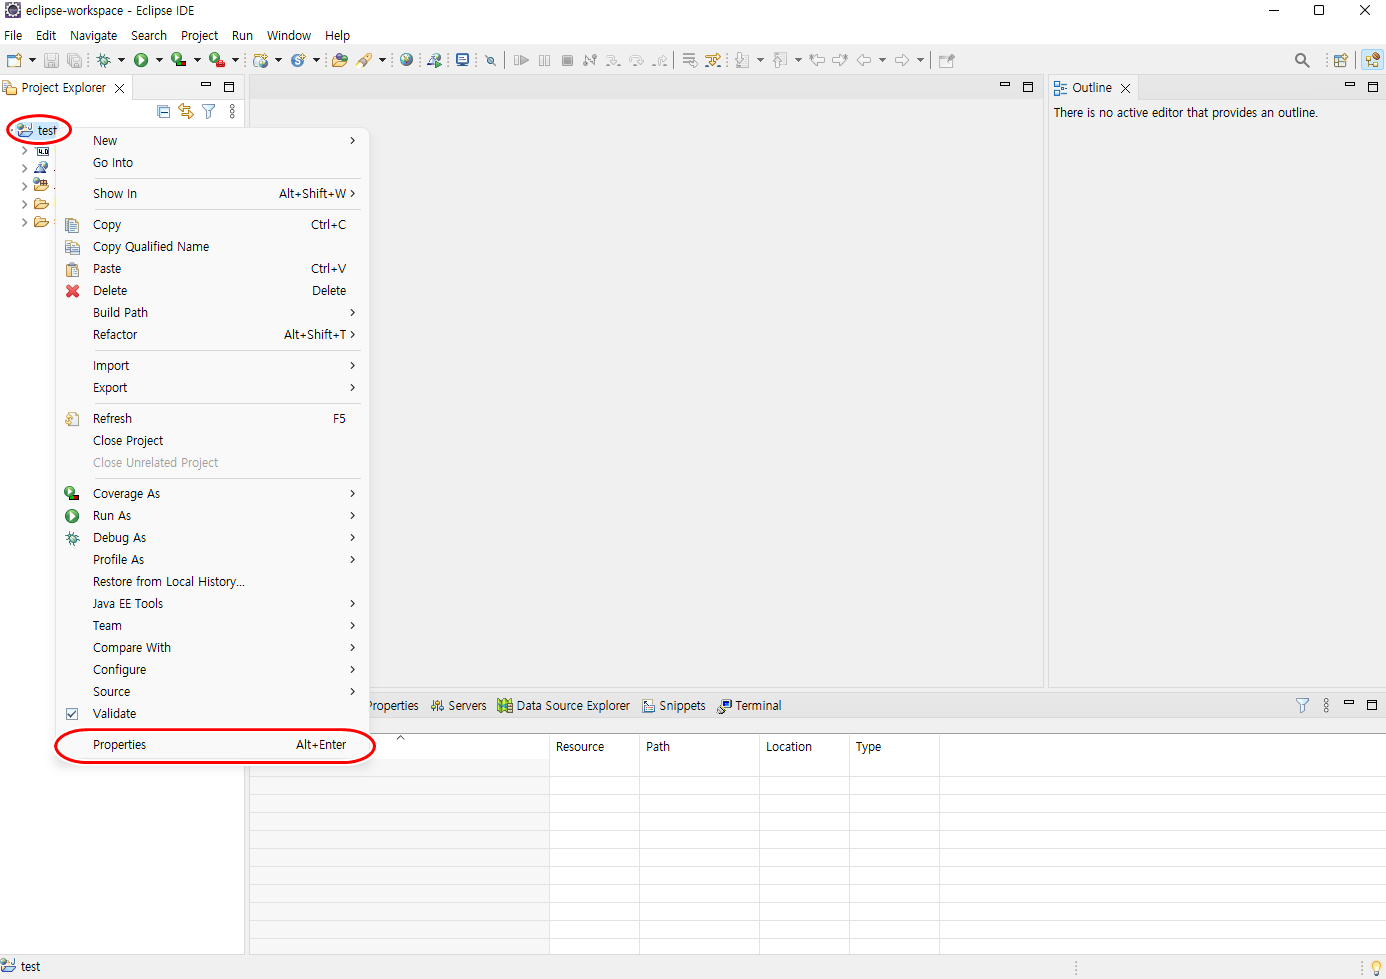Click the Resume debug toolbar icon
1386x979 pixels.
point(521,60)
